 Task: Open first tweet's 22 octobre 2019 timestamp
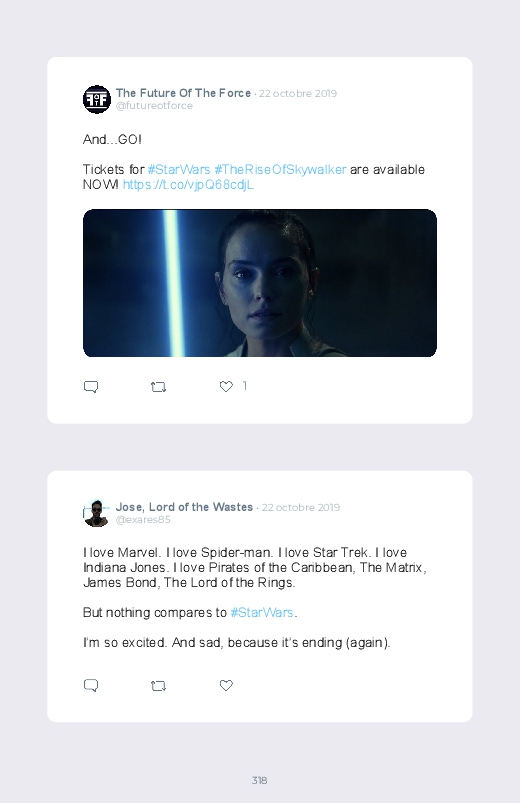point(298,93)
